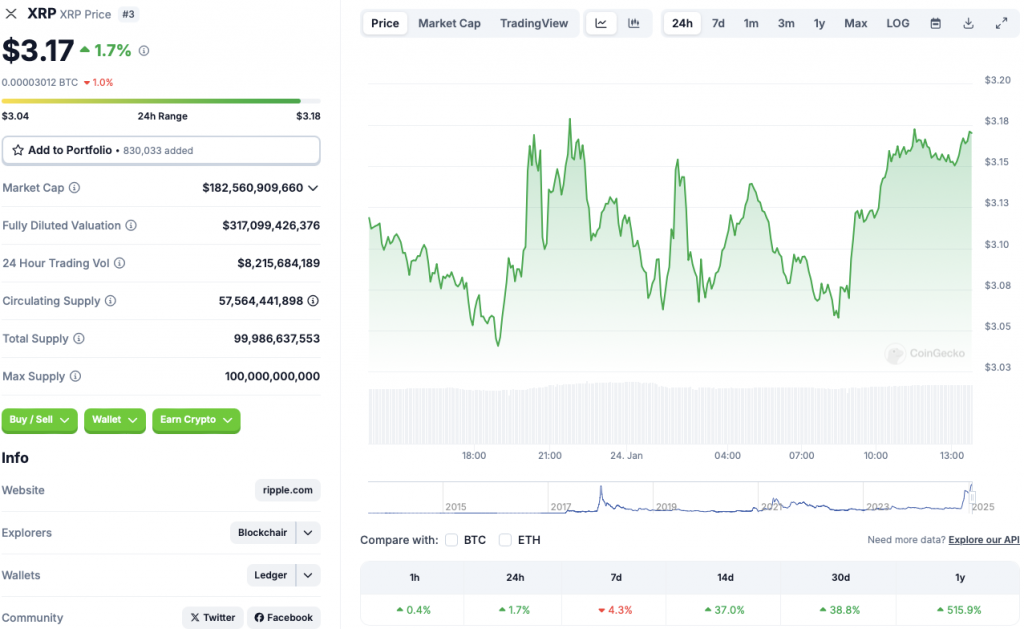Image resolution: width=1024 pixels, height=629 pixels.
Task: Open the Ledger wallet link
Action: click(x=270, y=575)
